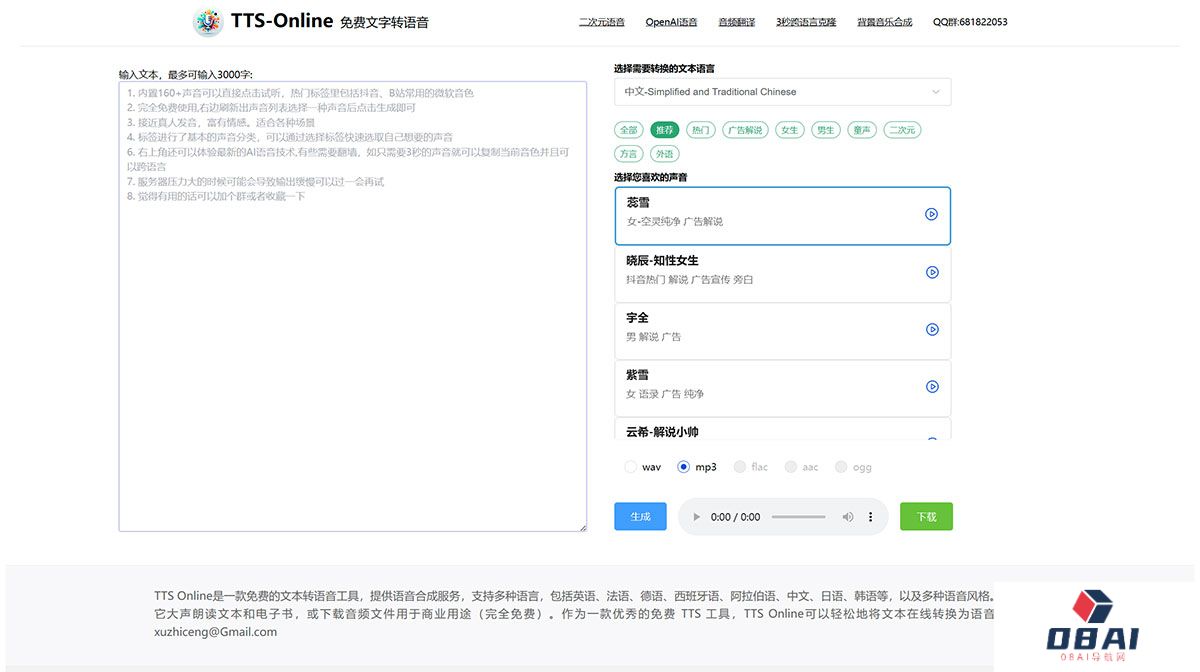Image resolution: width=1200 pixels, height=672 pixels.
Task: Mute audio player volume icon
Action: tap(848, 517)
